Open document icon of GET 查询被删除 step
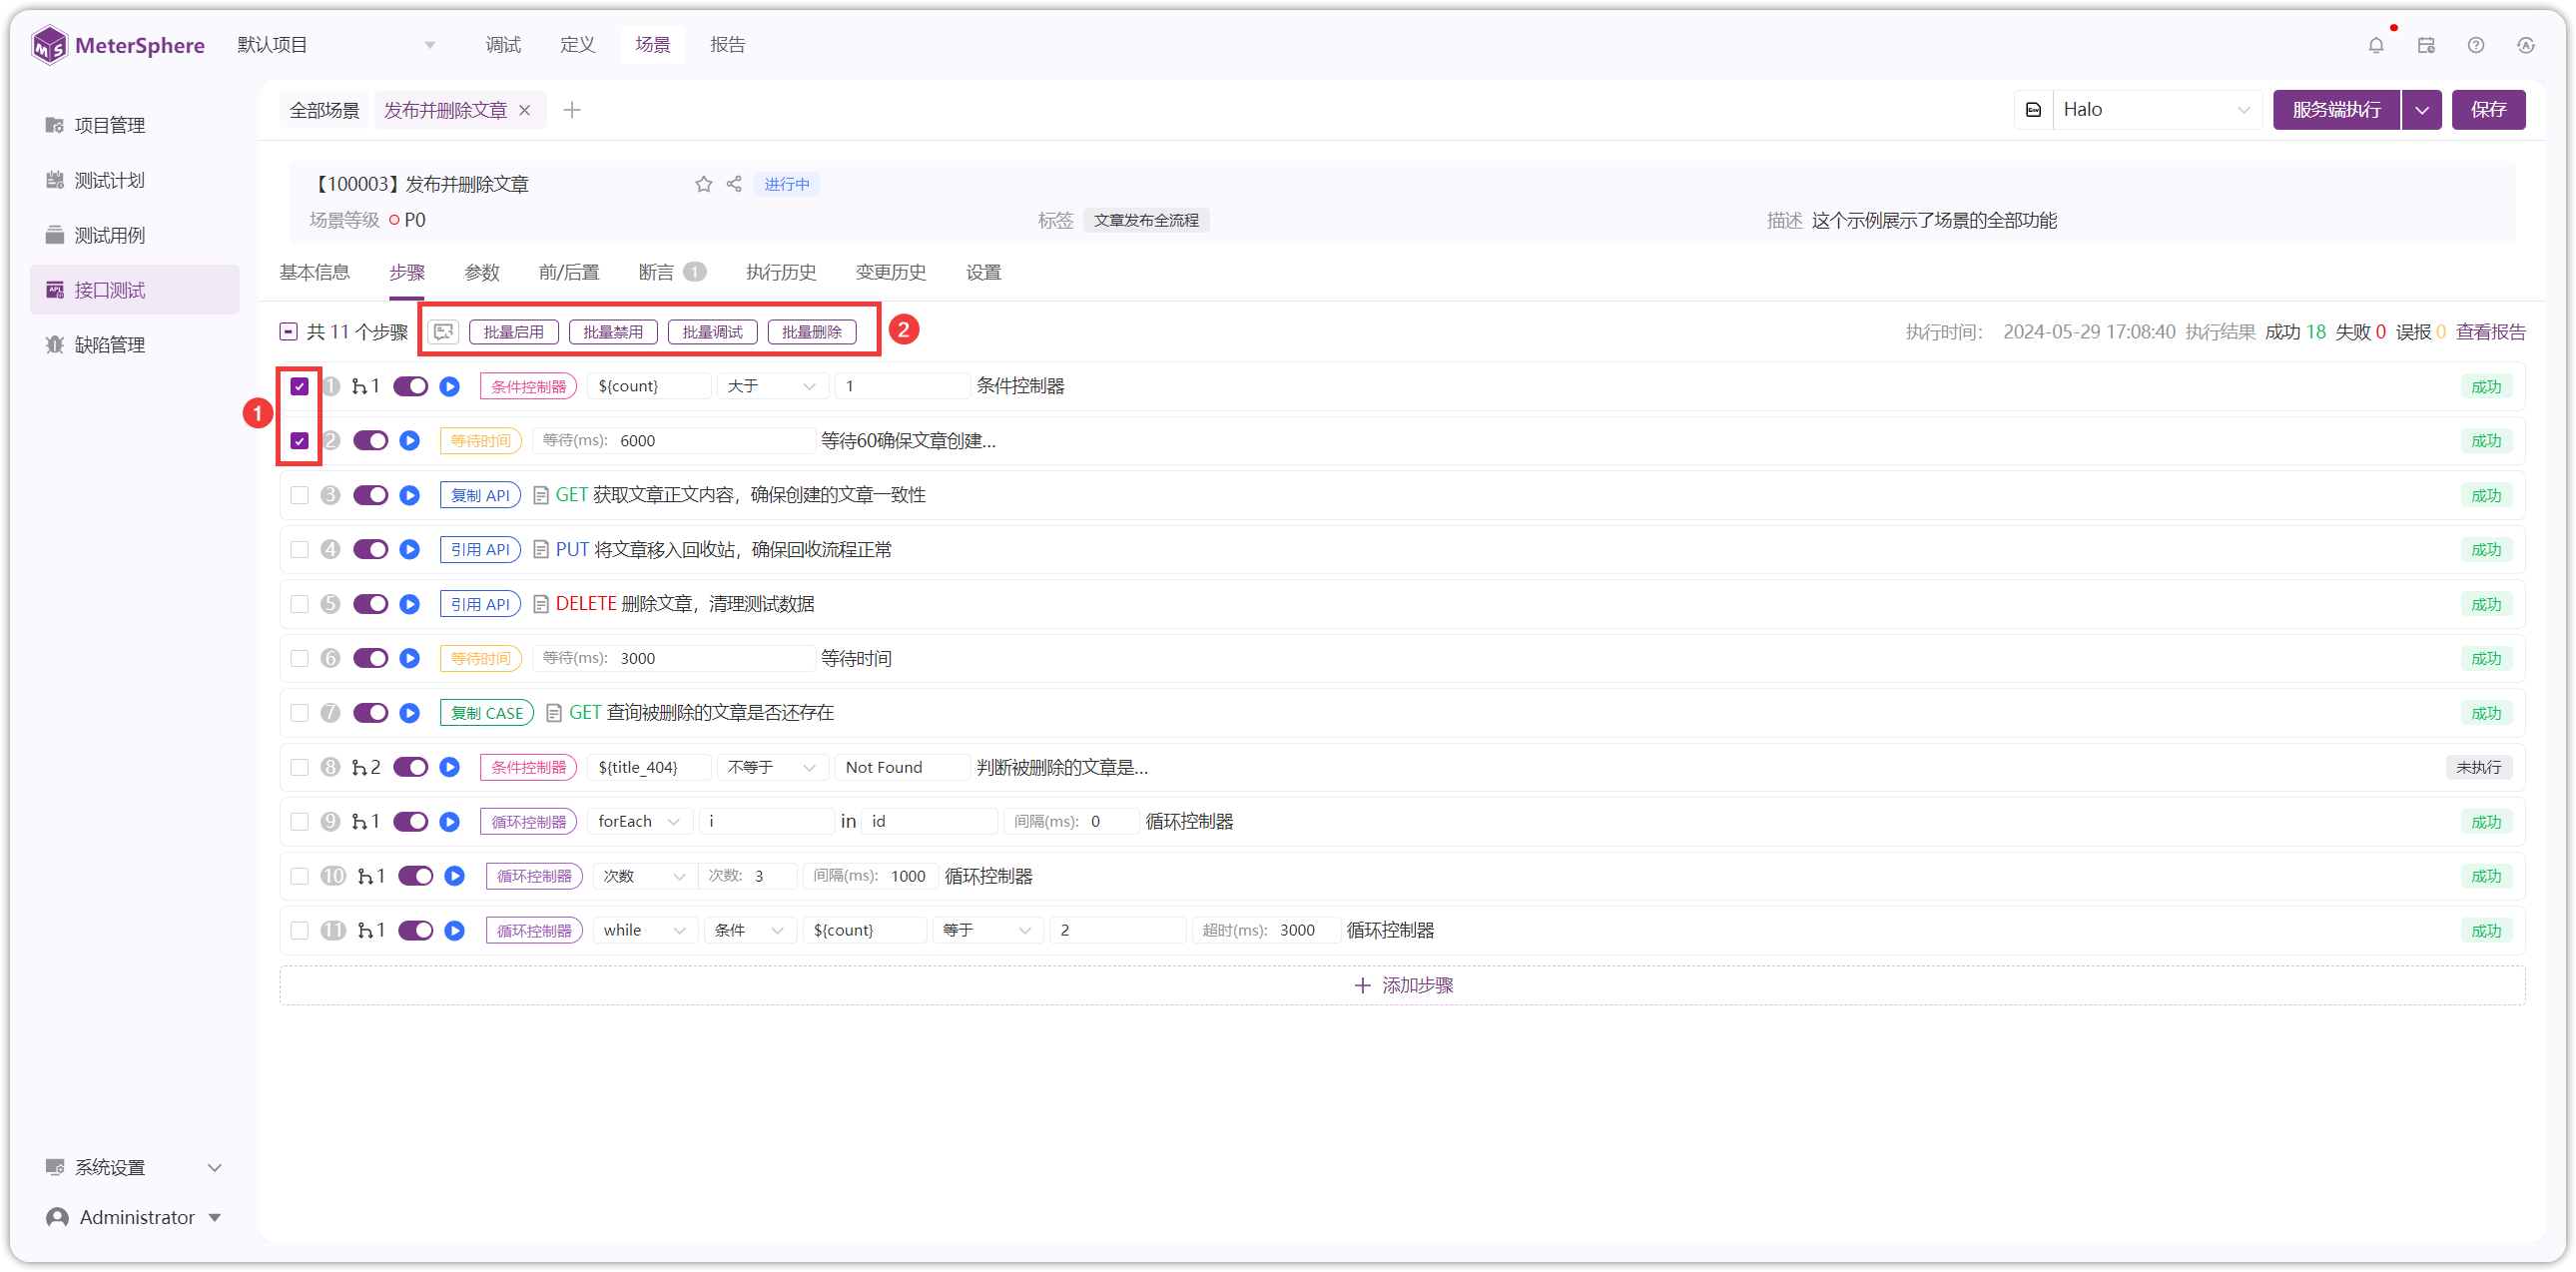 click(x=554, y=713)
